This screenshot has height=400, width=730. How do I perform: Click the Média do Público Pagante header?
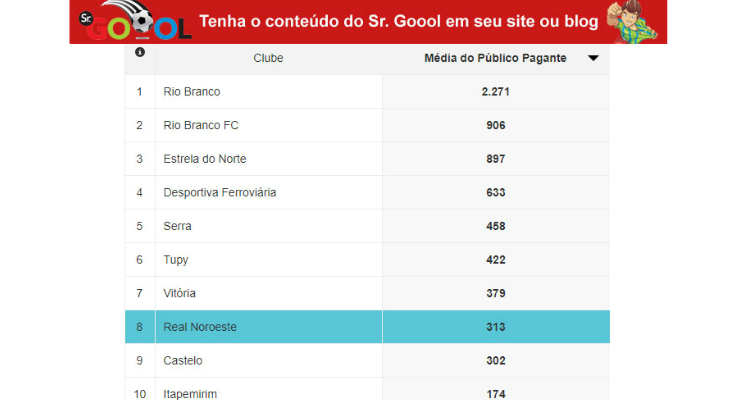(x=496, y=58)
